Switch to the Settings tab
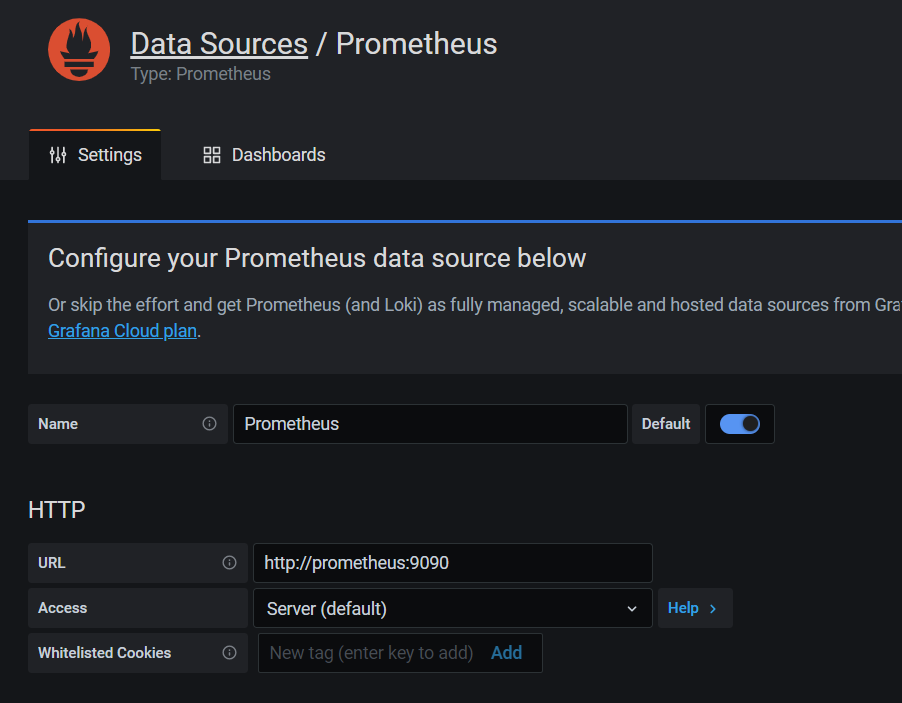Image resolution: width=902 pixels, height=703 pixels. pyautogui.click(x=96, y=155)
